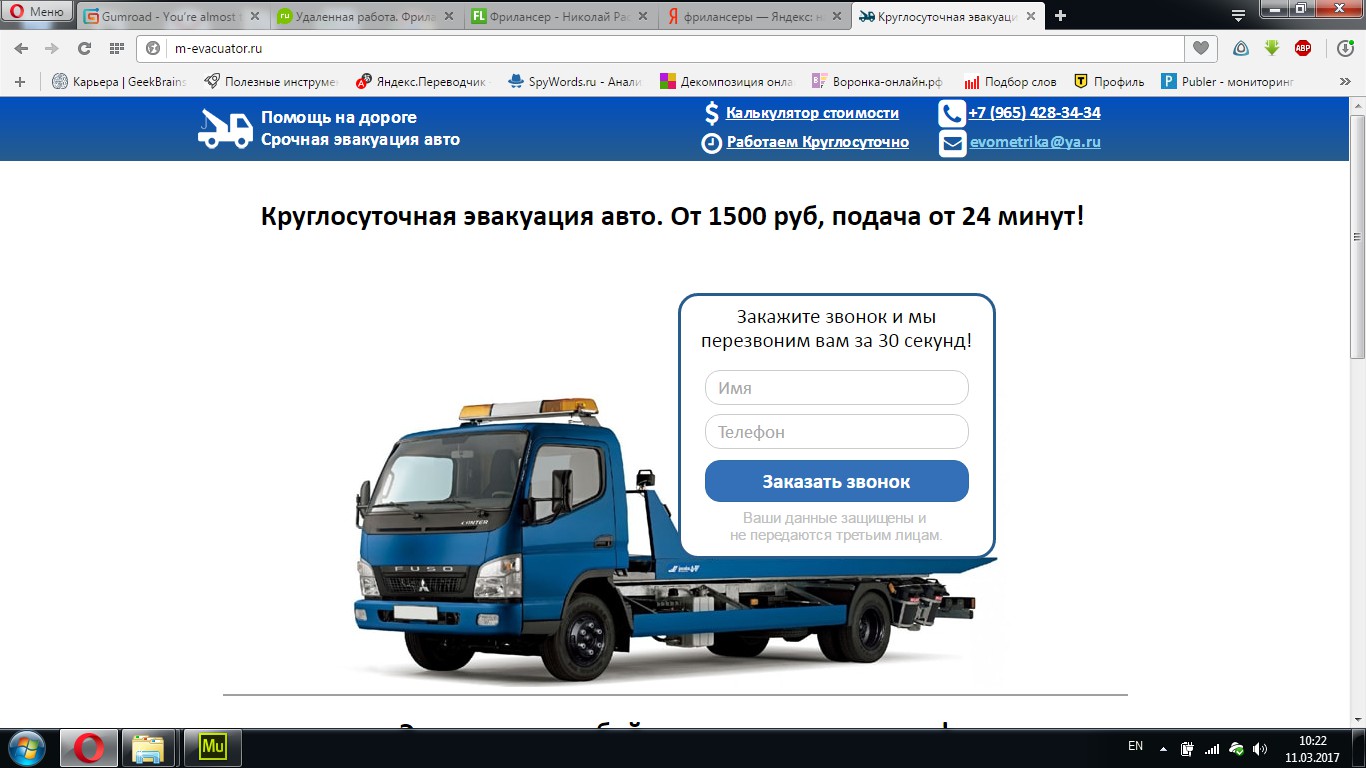
Task: Open the network signal tray icon
Action: pos(1211,748)
